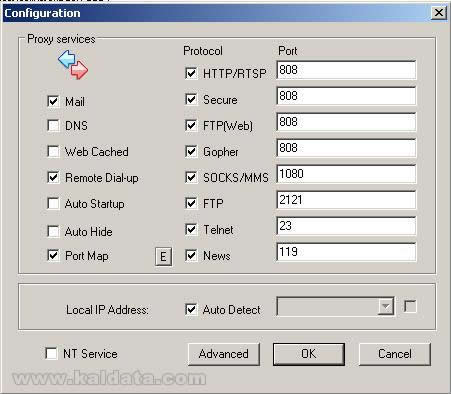
Task: Tick the small checkbox beside IP dropdown
Action: pyautogui.click(x=410, y=306)
